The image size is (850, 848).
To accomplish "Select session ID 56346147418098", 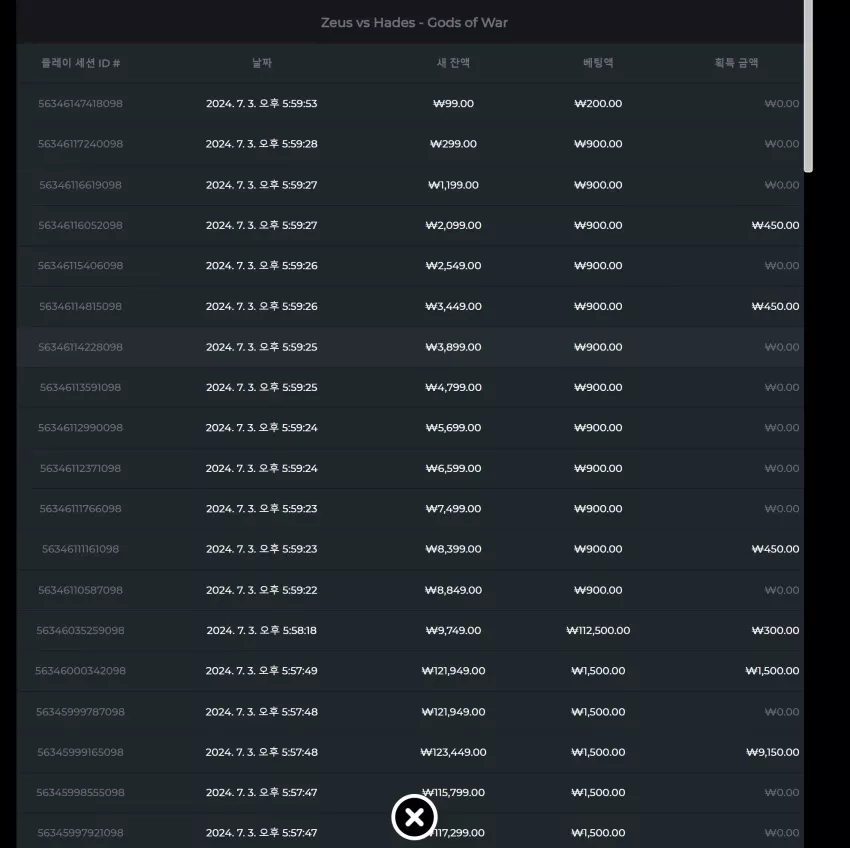I will coord(80,104).
